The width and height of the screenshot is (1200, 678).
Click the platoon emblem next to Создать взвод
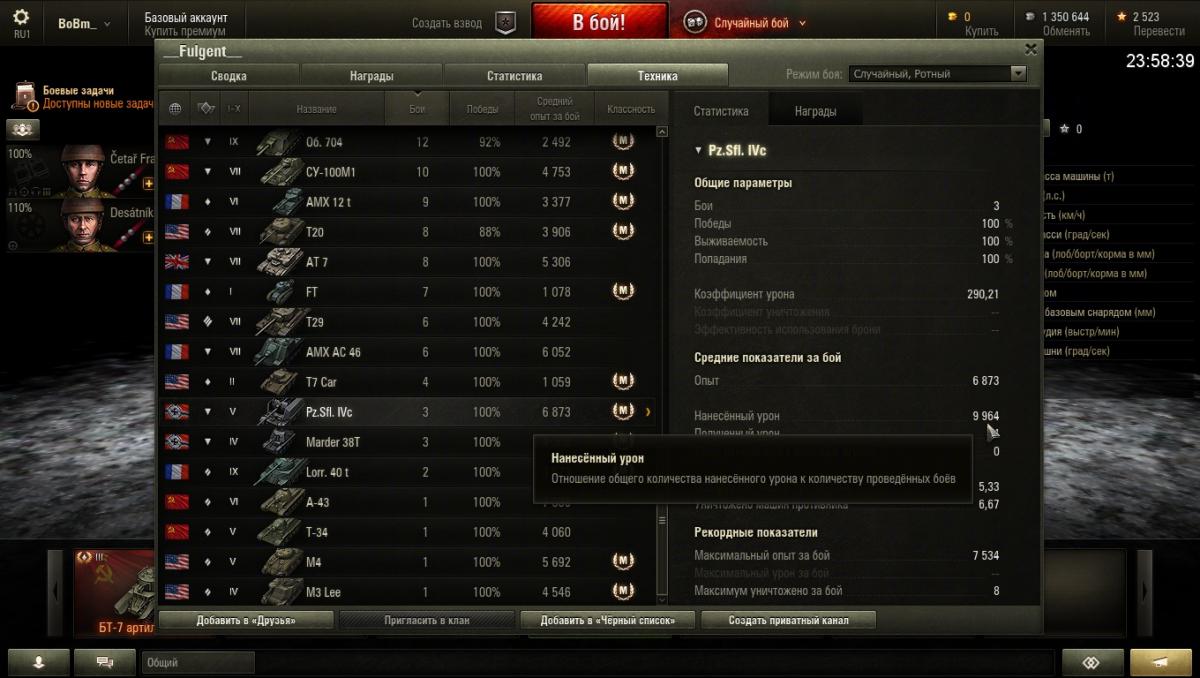pyautogui.click(x=506, y=22)
